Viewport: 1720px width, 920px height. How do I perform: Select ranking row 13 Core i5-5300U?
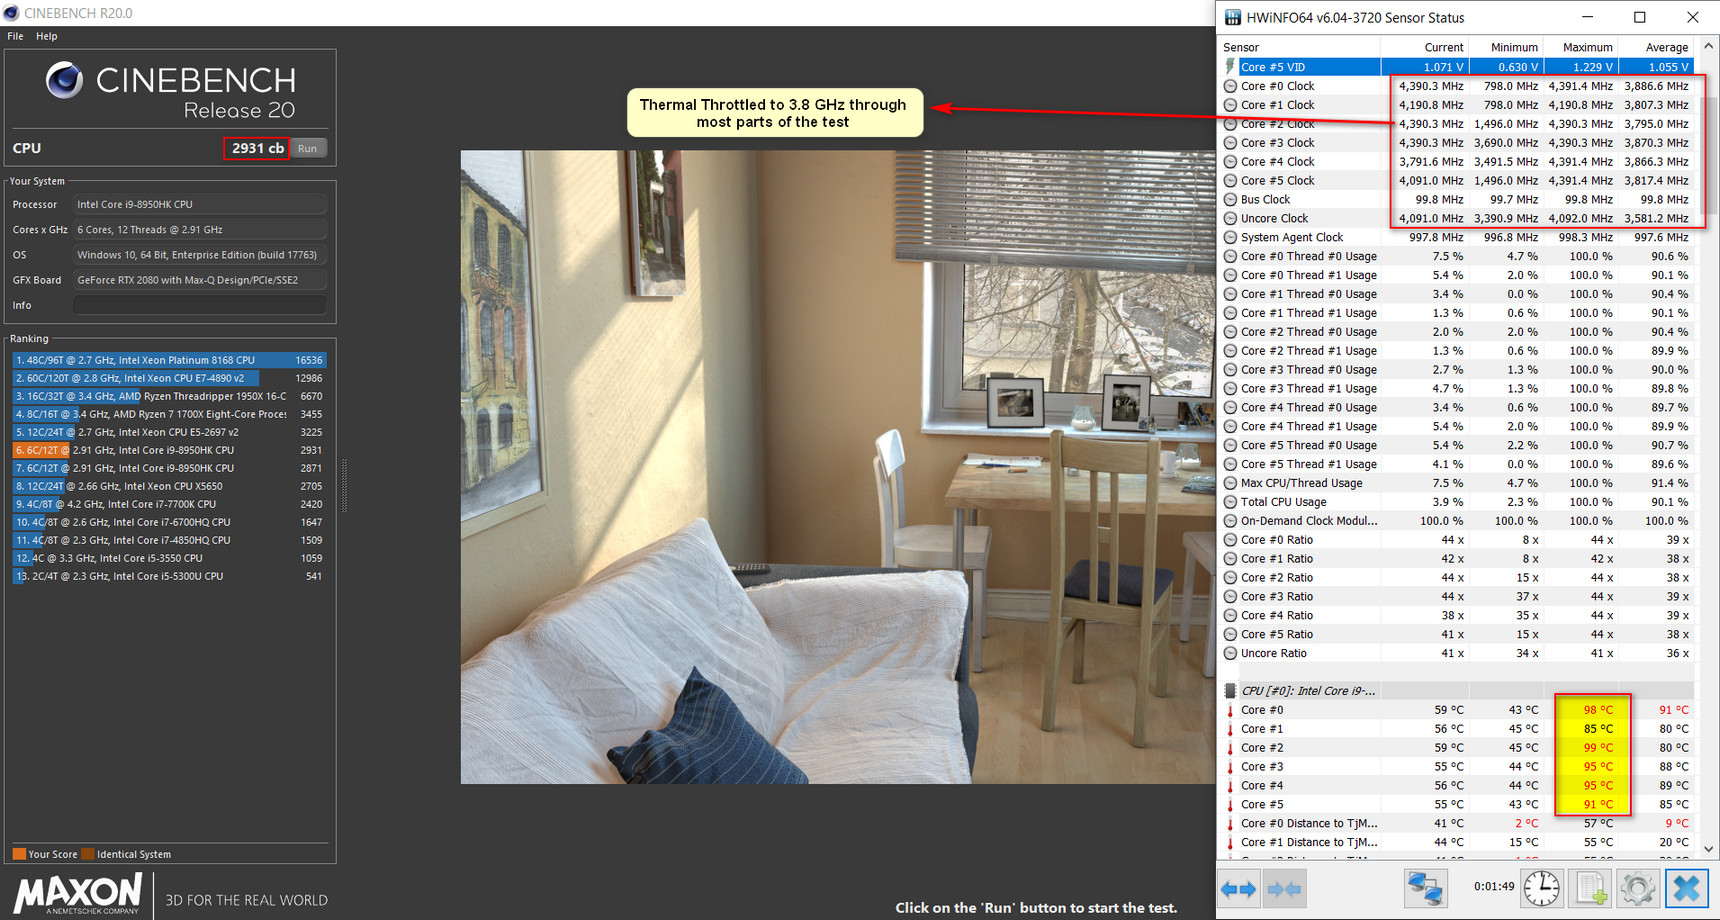(x=169, y=576)
